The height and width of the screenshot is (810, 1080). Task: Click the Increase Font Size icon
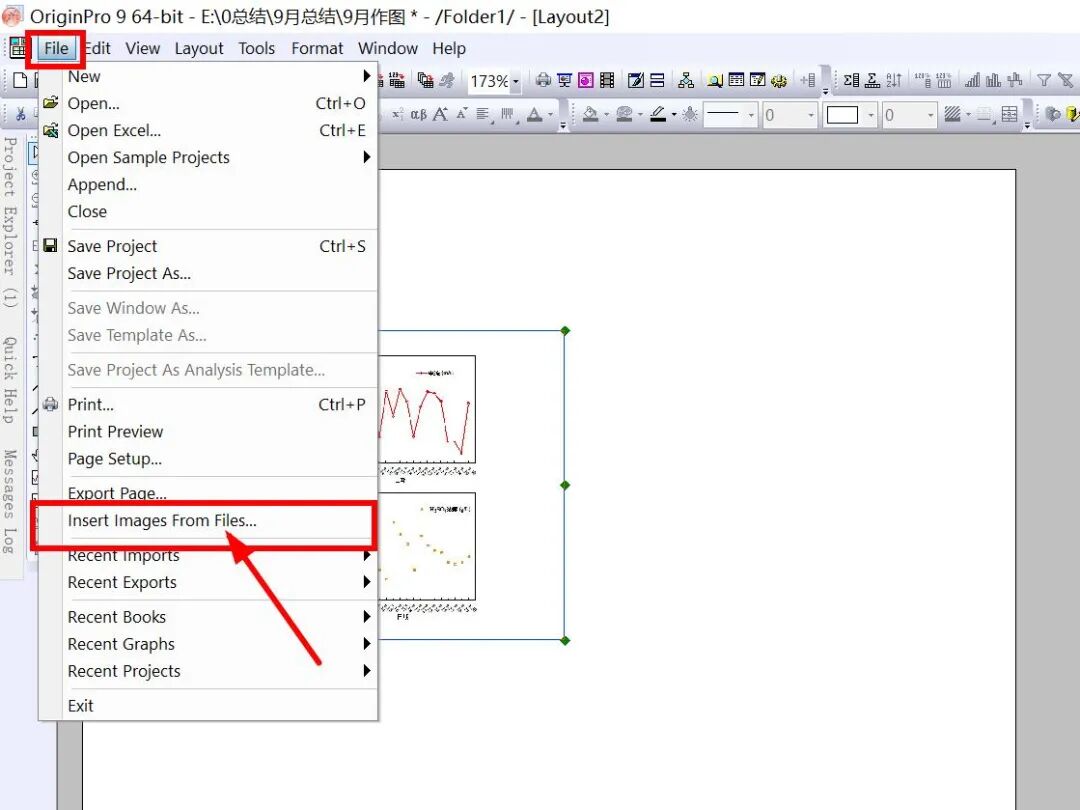440,114
